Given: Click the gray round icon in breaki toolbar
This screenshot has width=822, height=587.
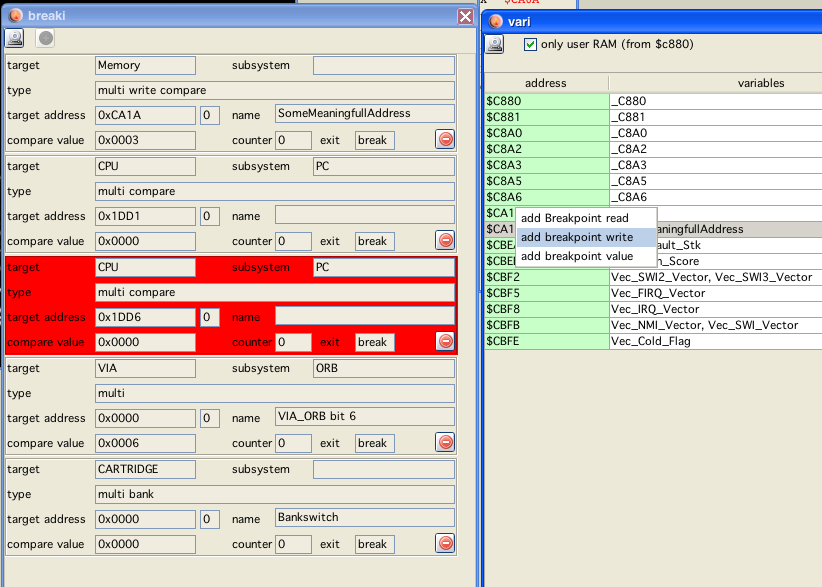Looking at the screenshot, I should coord(46,38).
